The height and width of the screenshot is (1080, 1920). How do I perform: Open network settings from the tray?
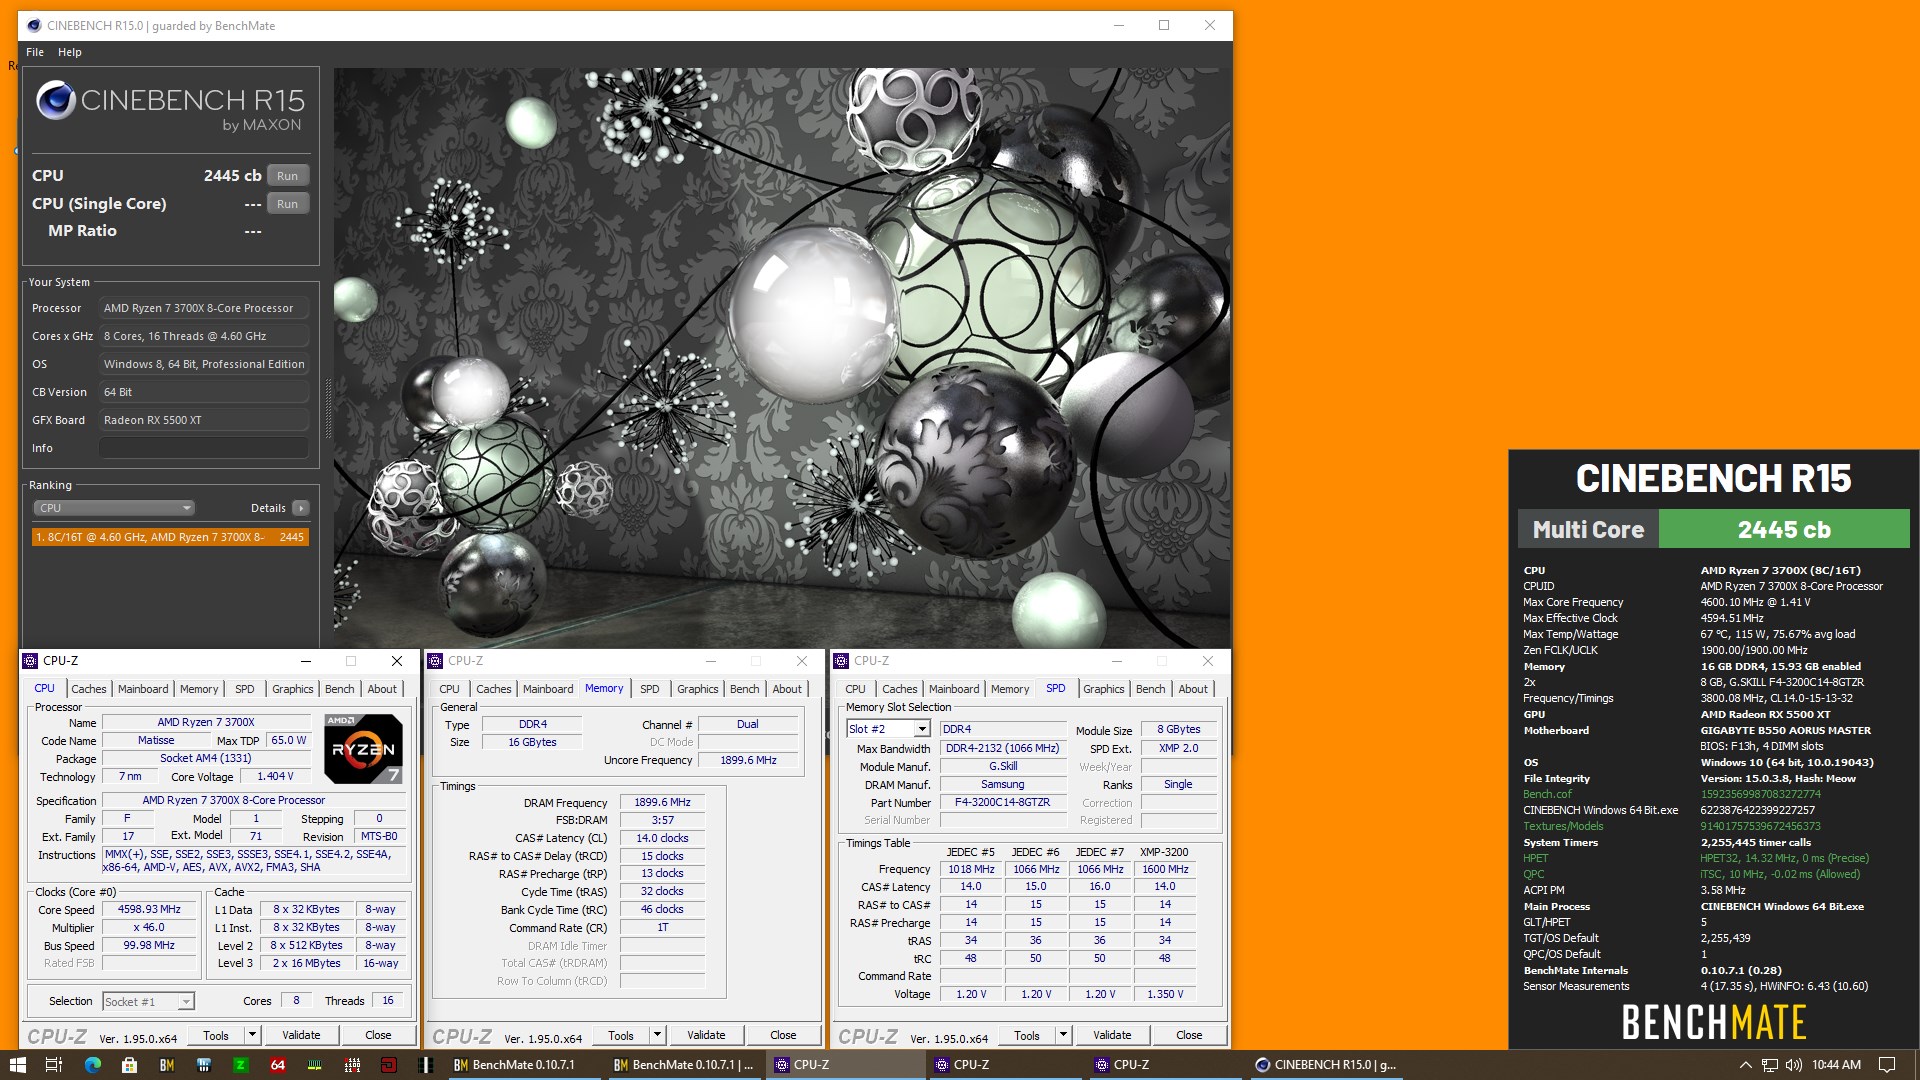click(x=1770, y=1065)
